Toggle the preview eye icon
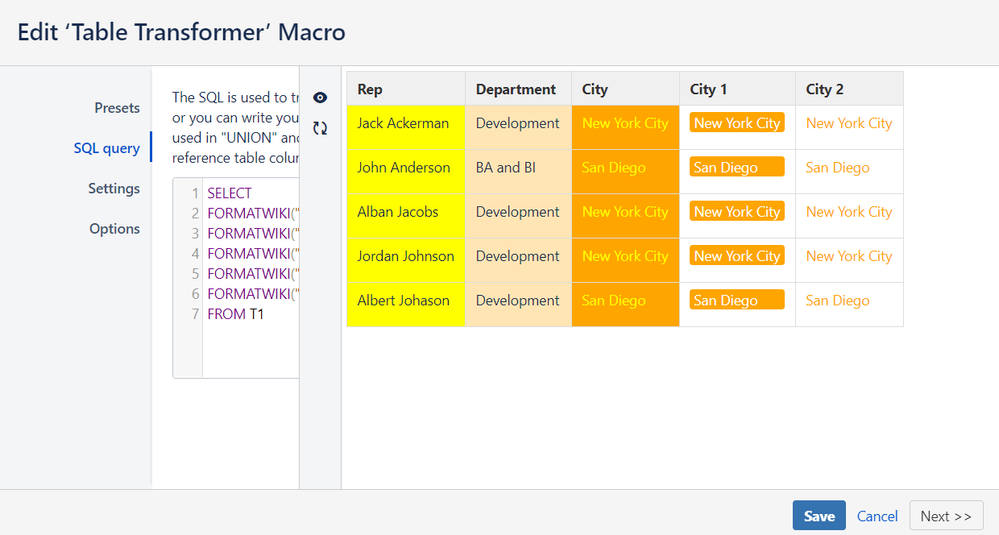This screenshot has width=999, height=535. click(x=320, y=98)
